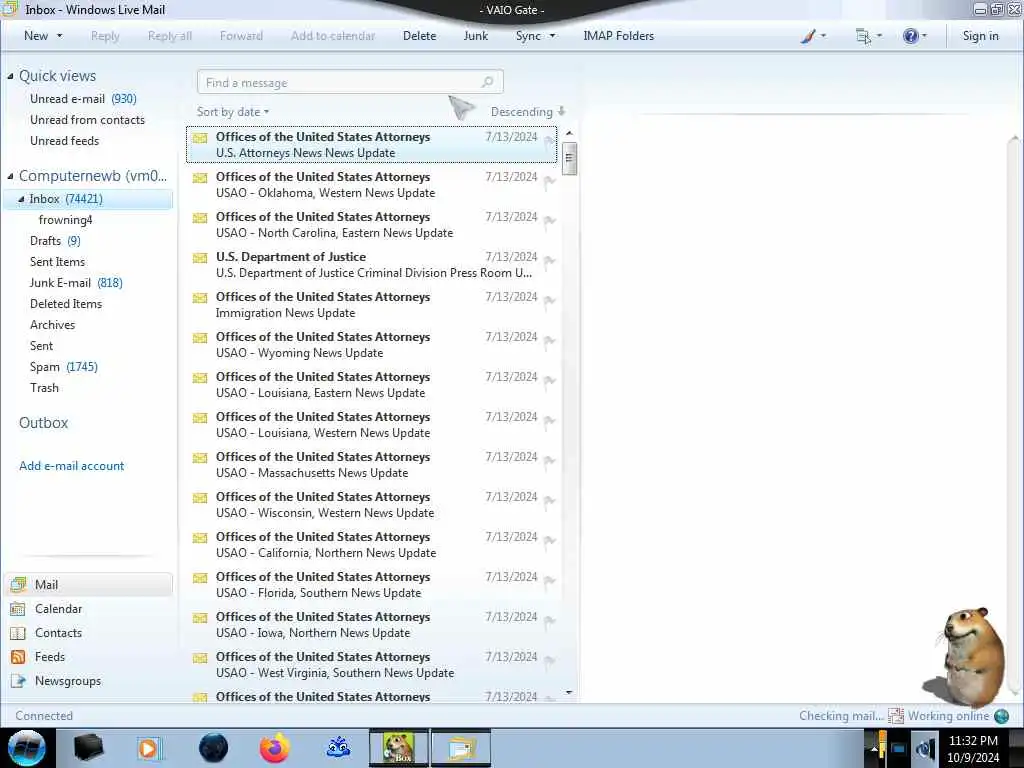Viewport: 1024px width, 768px height.
Task: Click the message list scroll-down arrow
Action: click(x=569, y=692)
